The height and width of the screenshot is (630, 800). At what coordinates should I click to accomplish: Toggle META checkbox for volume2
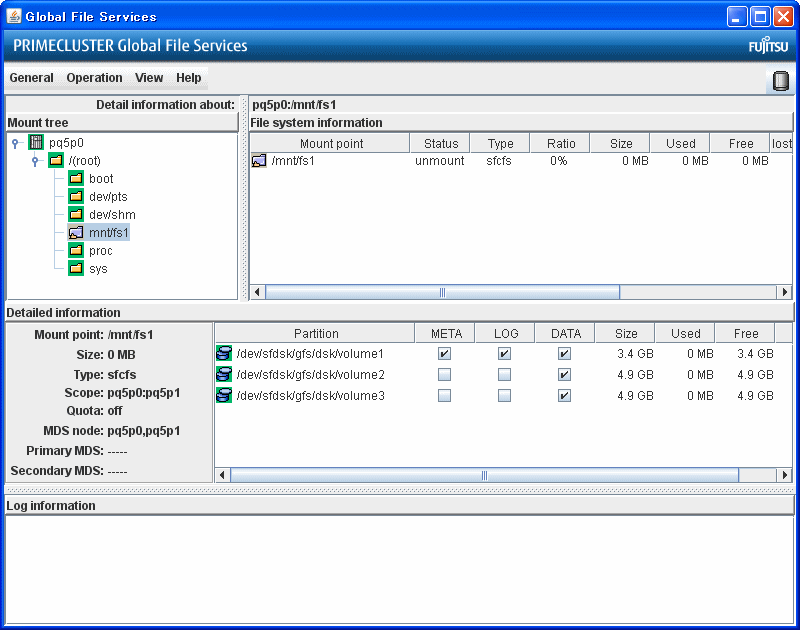(444, 375)
